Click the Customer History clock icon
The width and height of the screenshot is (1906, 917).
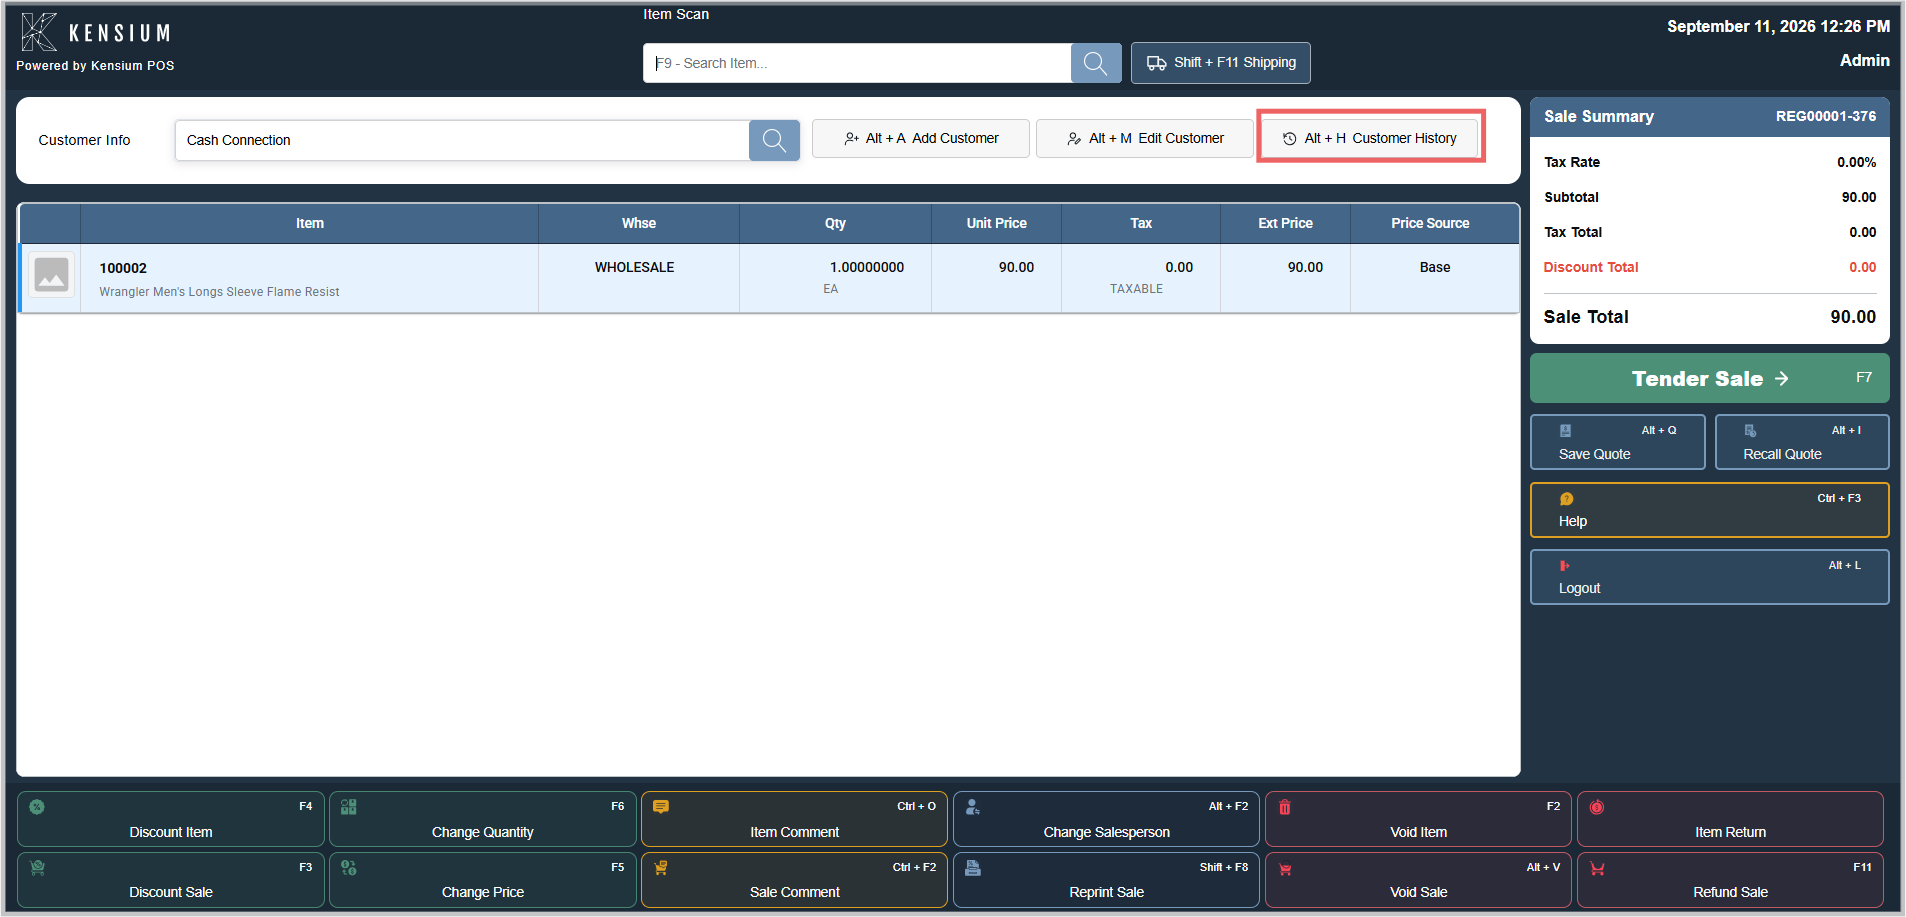[x=1290, y=139]
